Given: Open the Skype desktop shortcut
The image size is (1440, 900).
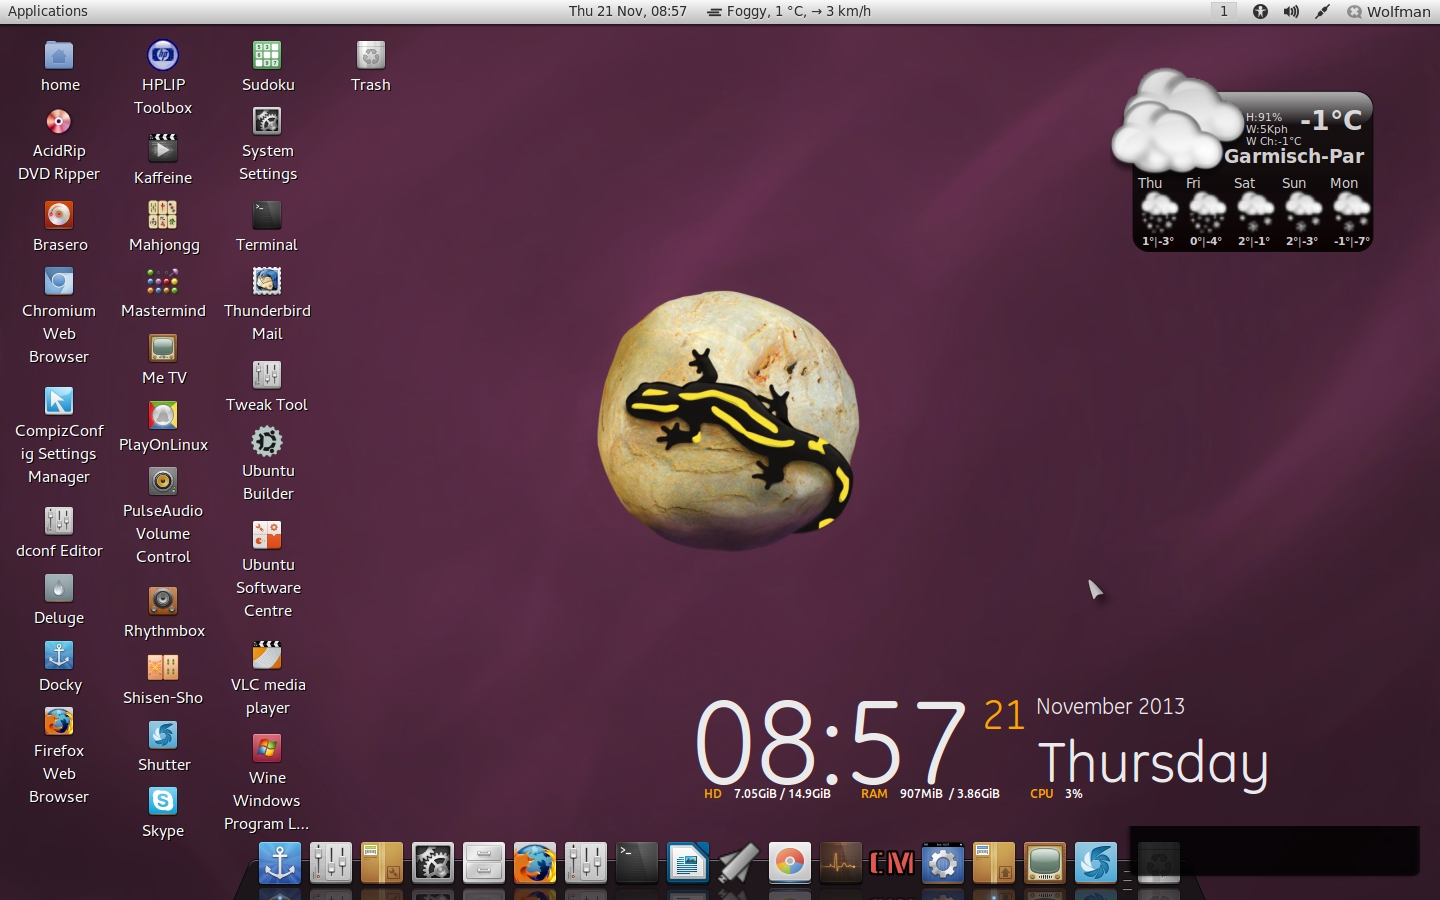Looking at the screenshot, I should (x=163, y=802).
